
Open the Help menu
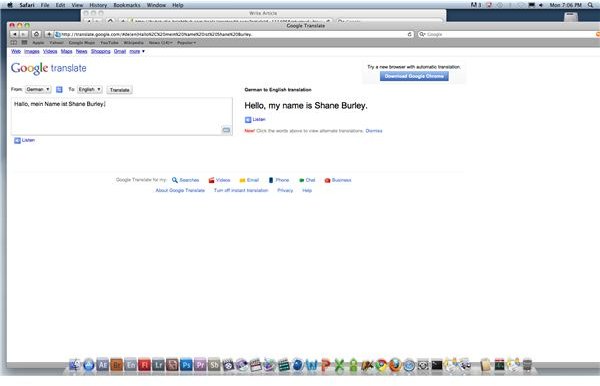pos(178,5)
